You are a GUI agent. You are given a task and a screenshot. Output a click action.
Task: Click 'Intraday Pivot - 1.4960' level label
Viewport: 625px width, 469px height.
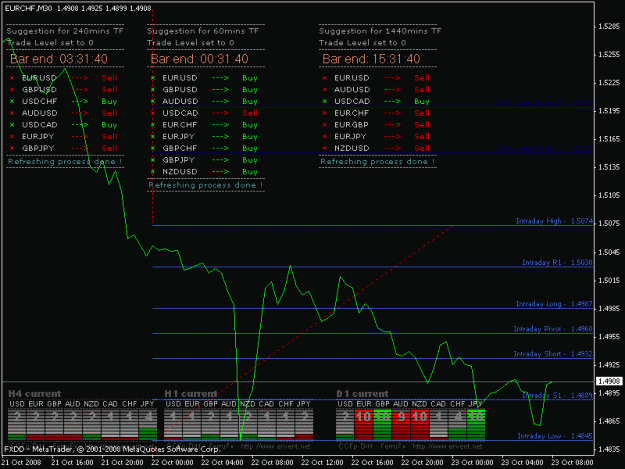point(553,329)
